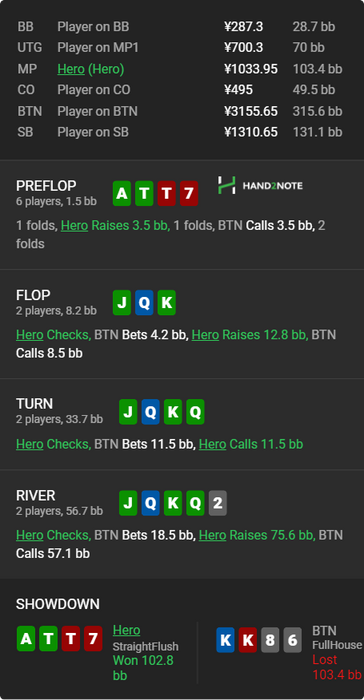Click the SHOWDOWN section heading
364x700 pixels.
[58, 604]
